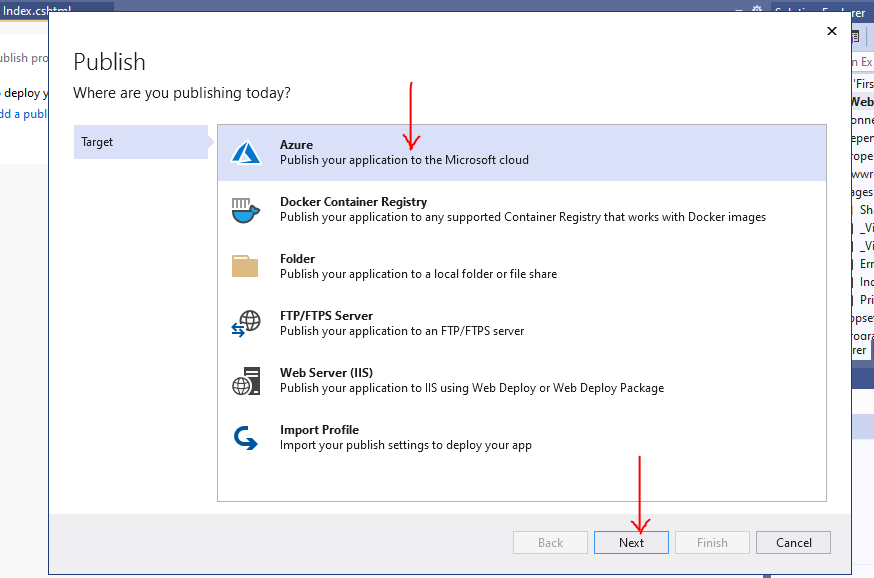Click 'Import your publish settings to deploy your app'
Screen dimensions: 874x578
coord(406,445)
